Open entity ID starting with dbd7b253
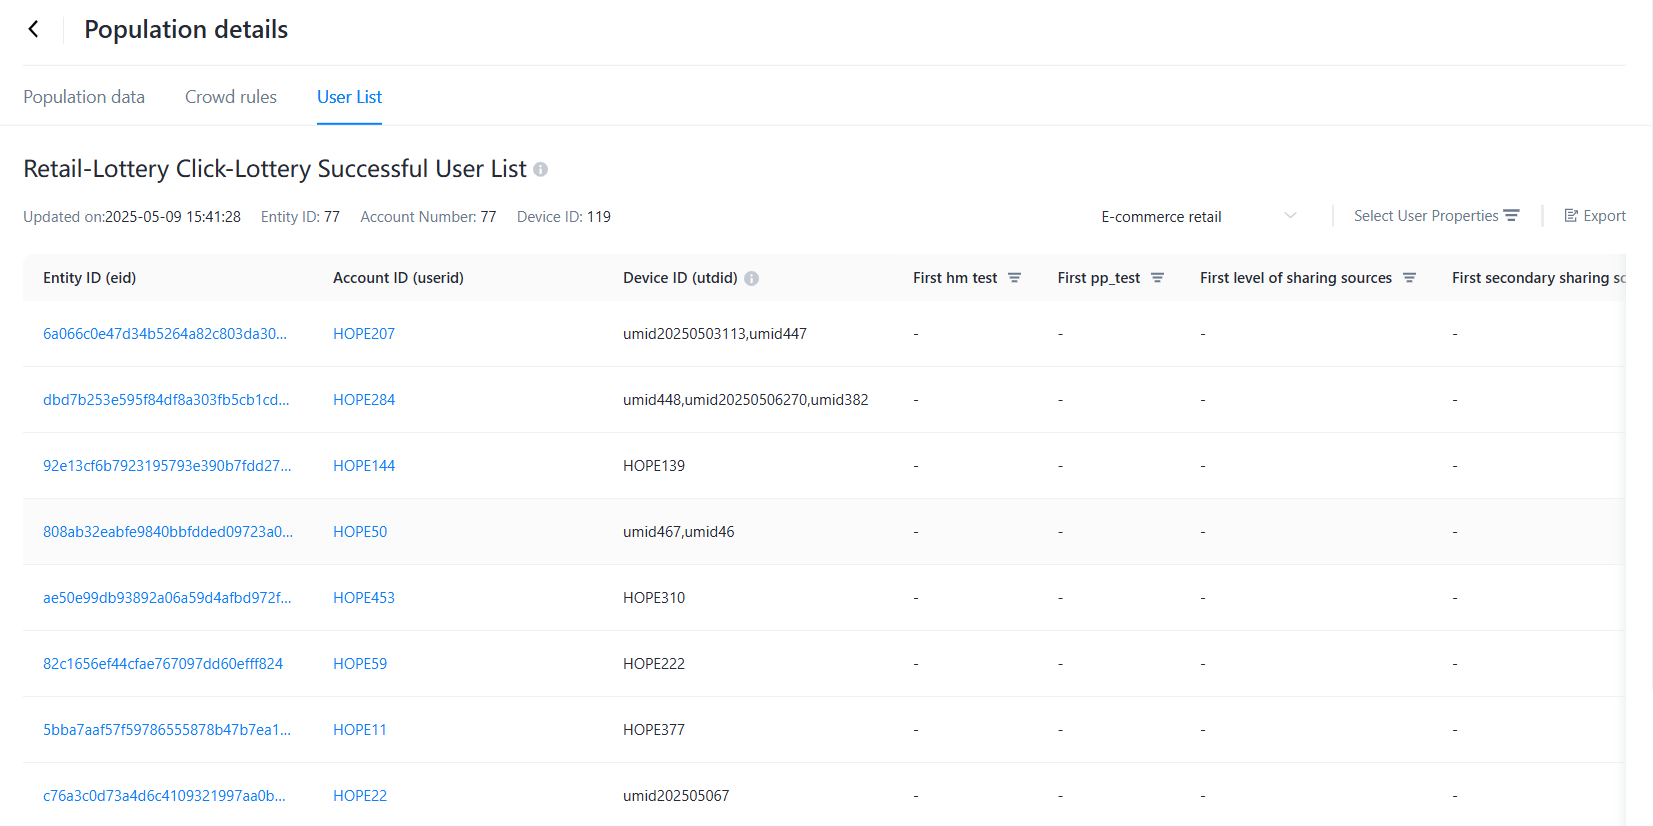Viewport: 1653px width, 826px height. [166, 400]
